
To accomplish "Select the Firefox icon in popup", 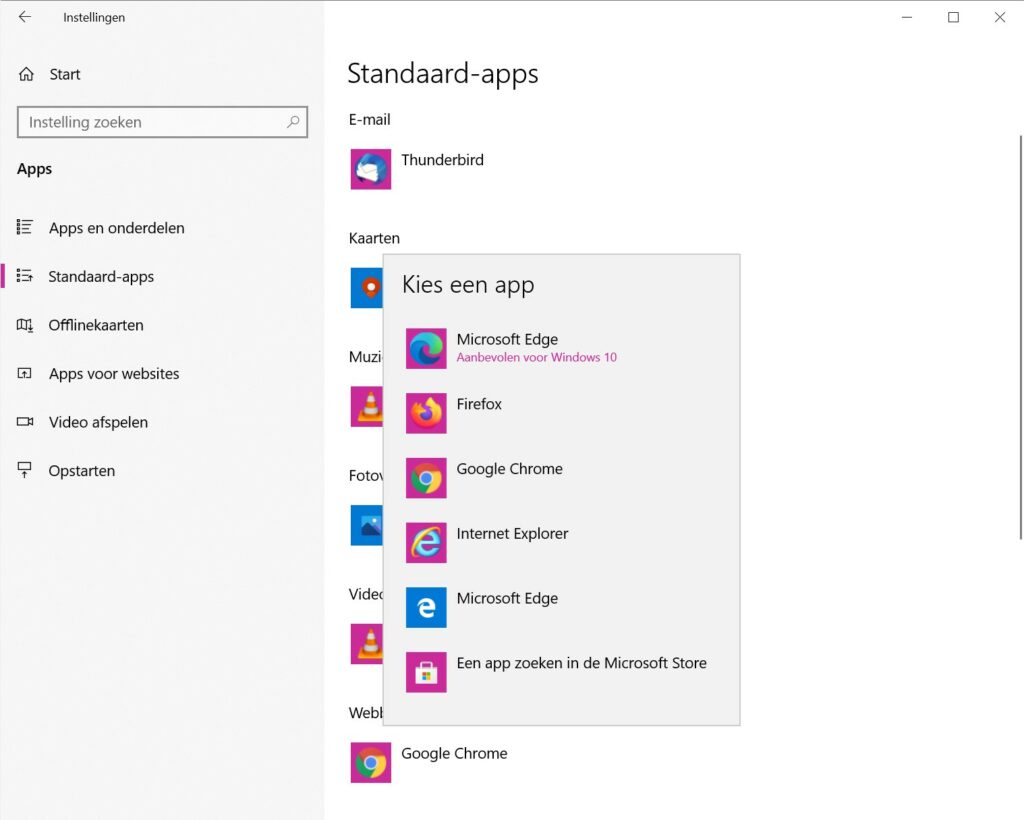I will [x=426, y=413].
